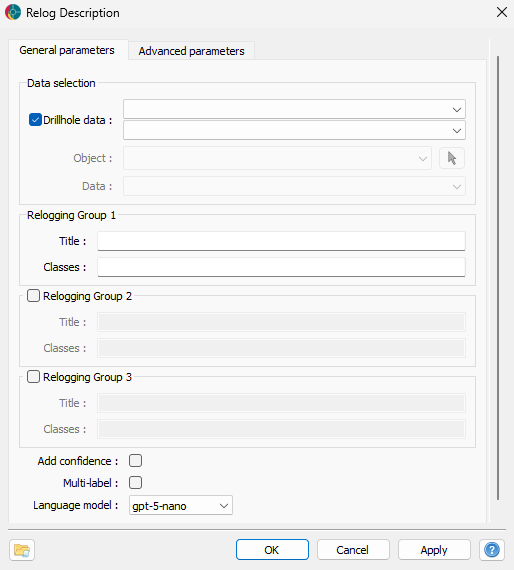Click the Relogging Group 2 Classes field
514x570 pixels.
[281, 348]
